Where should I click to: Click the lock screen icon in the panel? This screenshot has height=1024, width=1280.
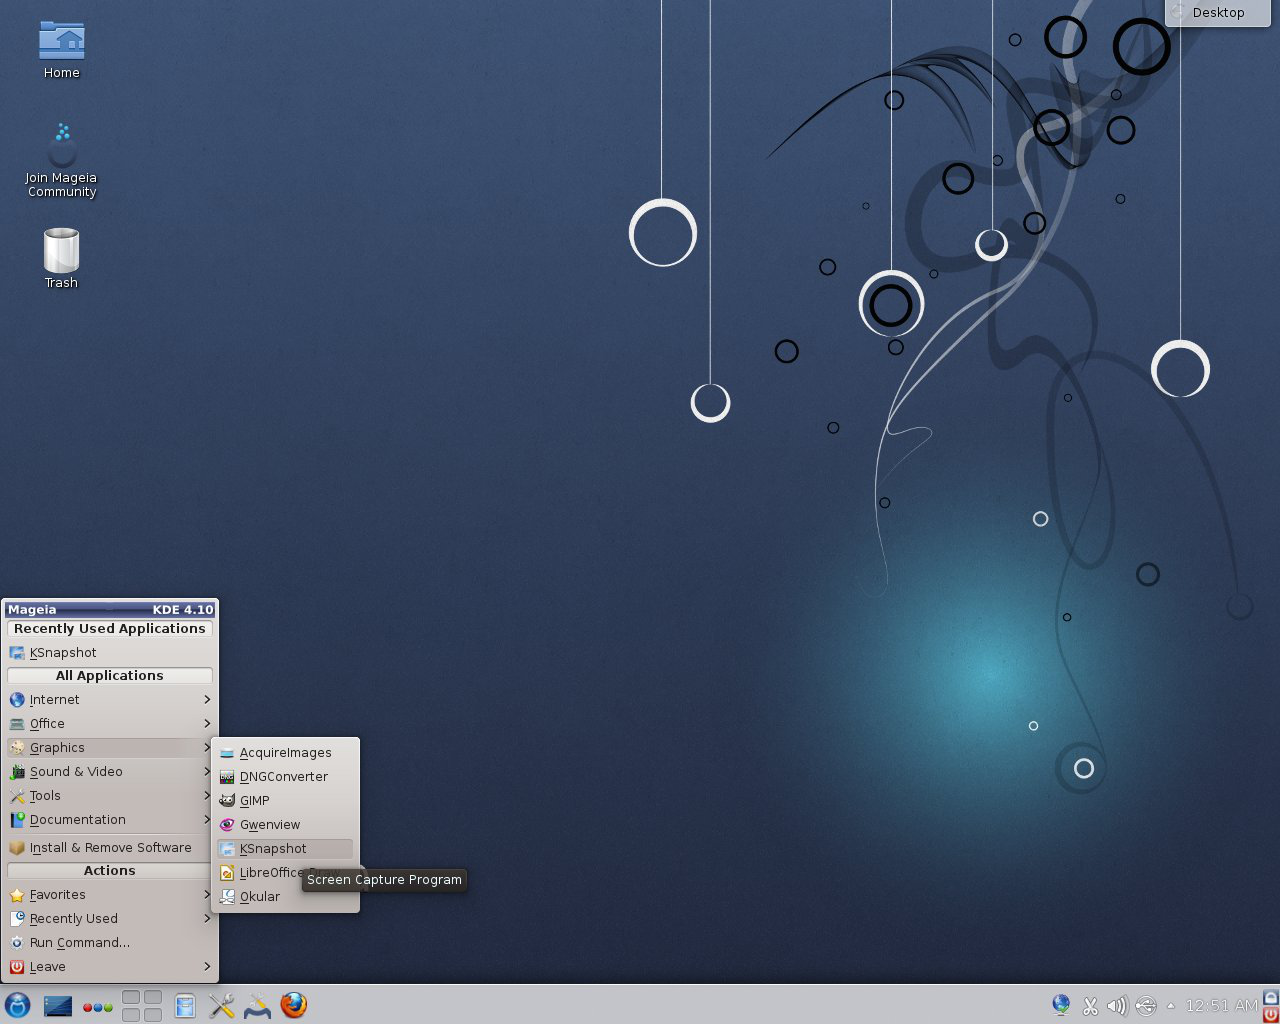click(x=1270, y=997)
